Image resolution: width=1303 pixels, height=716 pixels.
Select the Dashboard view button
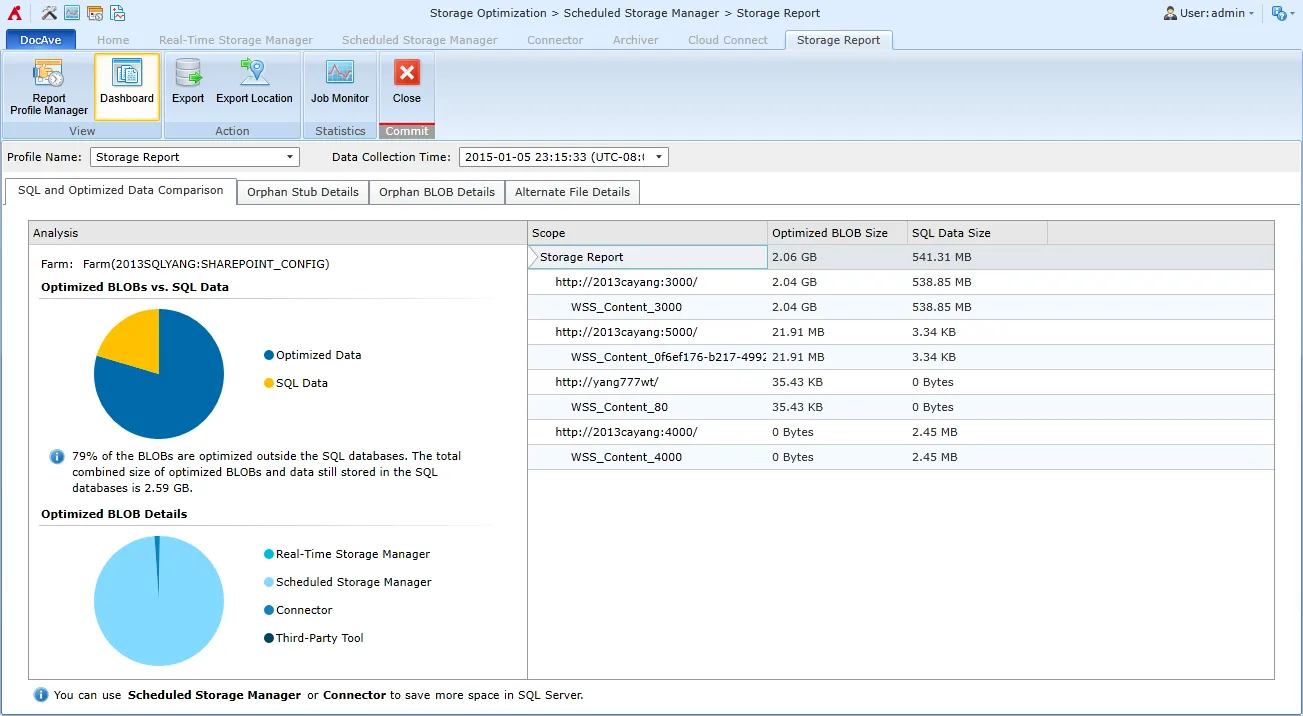click(x=127, y=87)
